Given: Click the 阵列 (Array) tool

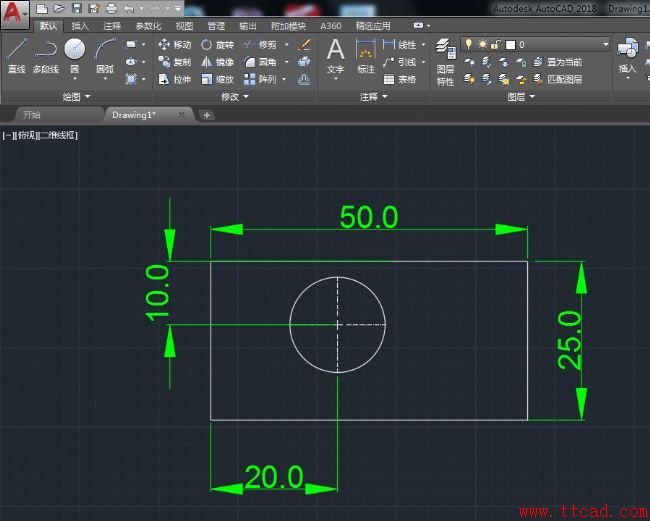Looking at the screenshot, I should coord(260,79).
